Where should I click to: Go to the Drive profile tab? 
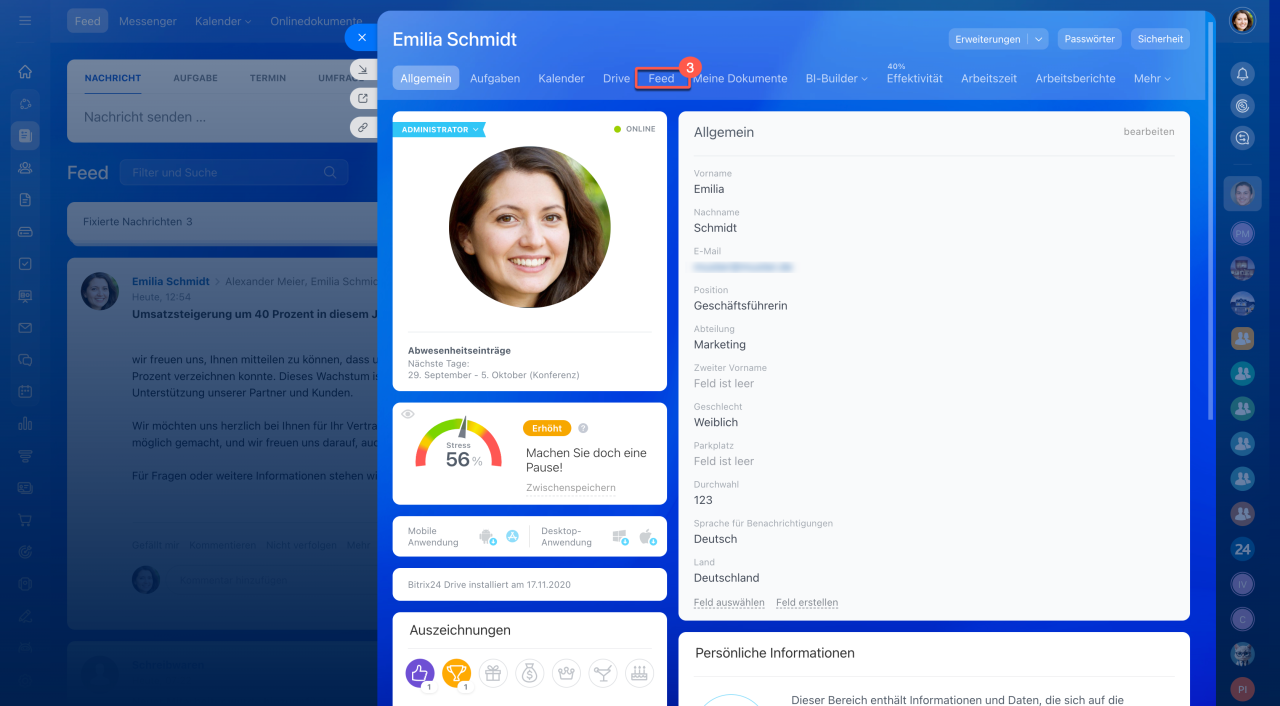click(x=616, y=78)
